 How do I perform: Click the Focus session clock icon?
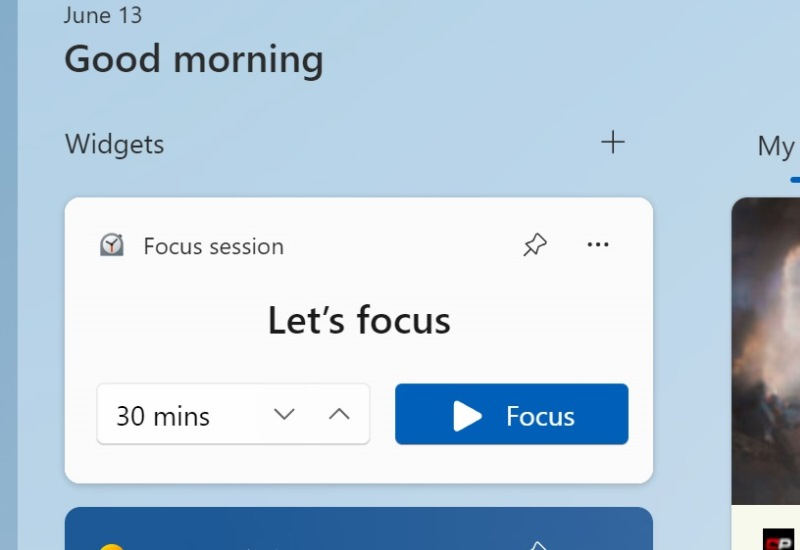112,246
